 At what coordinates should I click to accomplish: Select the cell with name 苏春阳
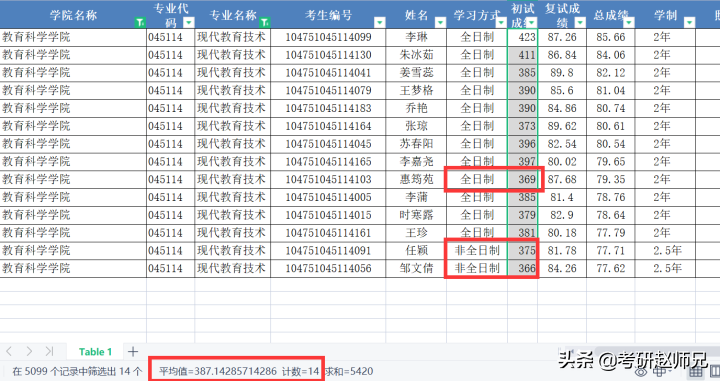416,144
